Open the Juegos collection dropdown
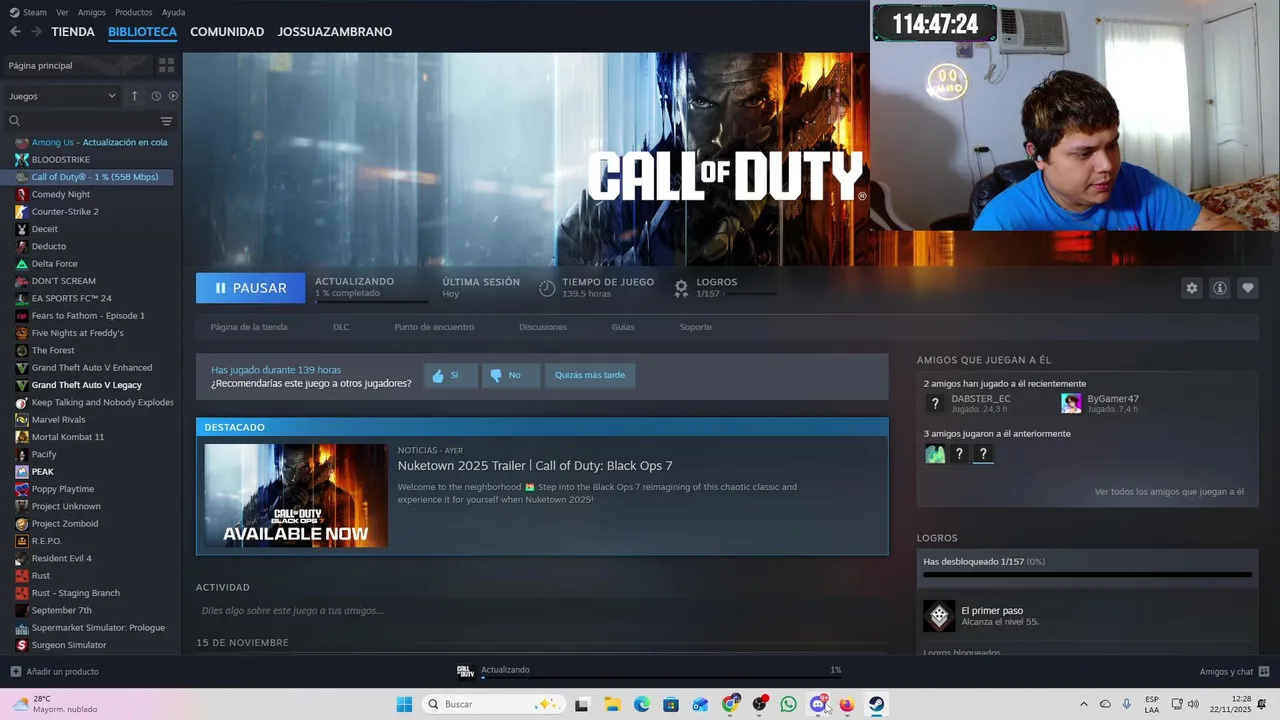Viewport: 1280px width, 720px height. (62, 96)
